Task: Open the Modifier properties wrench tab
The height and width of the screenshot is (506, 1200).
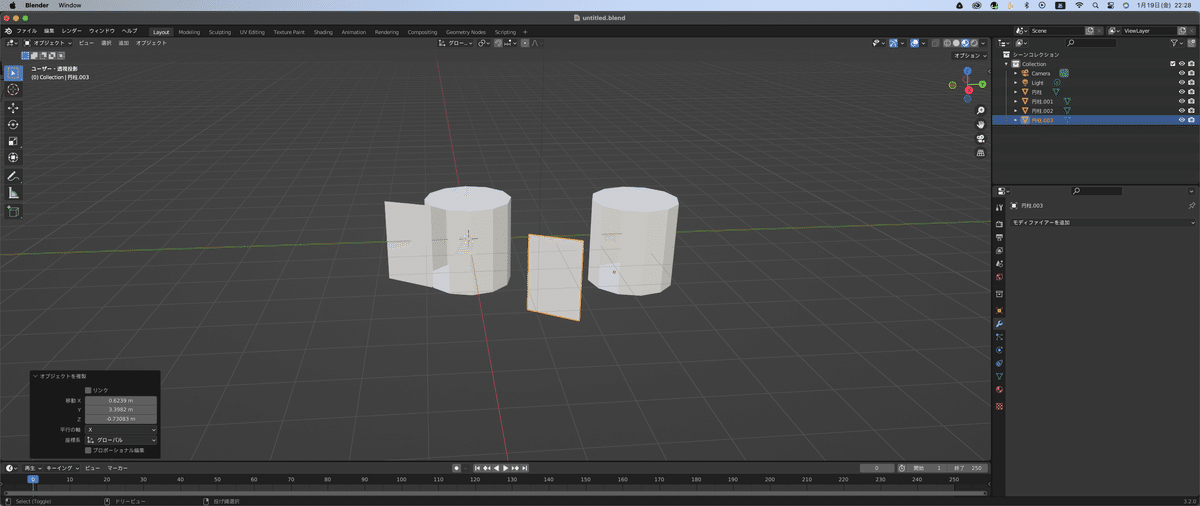Action: pyautogui.click(x=999, y=324)
